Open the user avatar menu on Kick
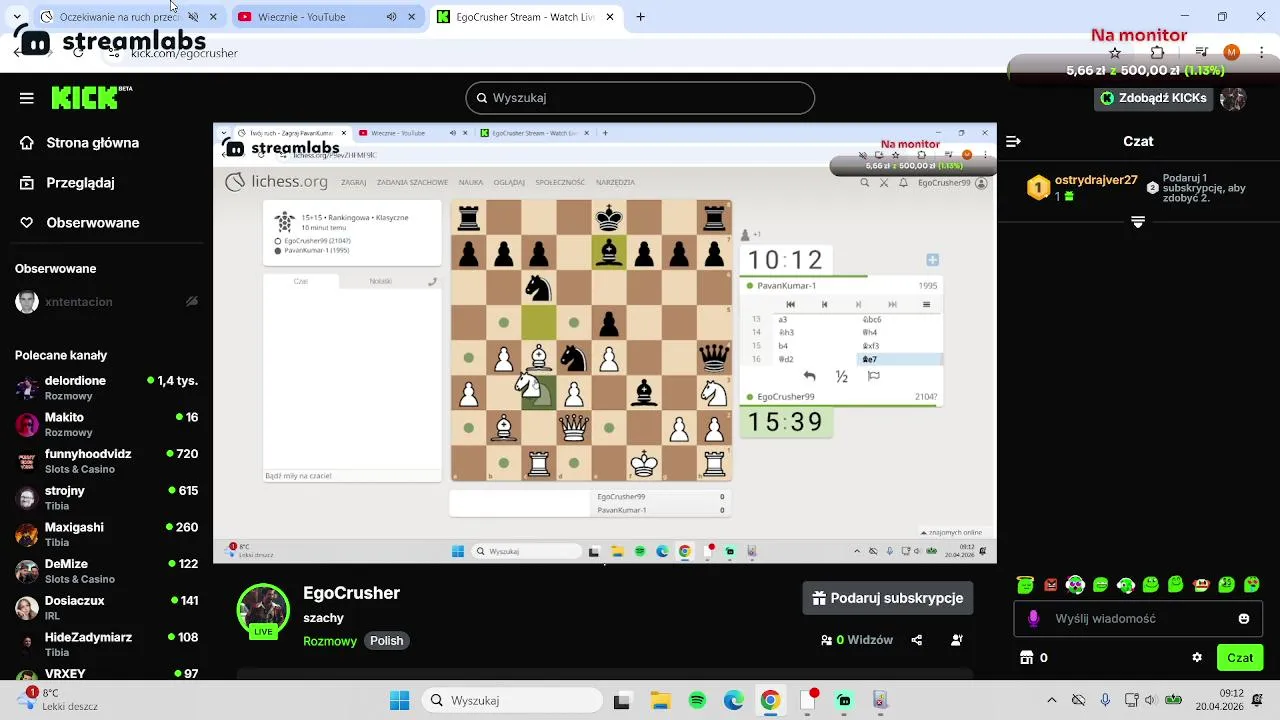The width and height of the screenshot is (1280, 720). (1233, 98)
